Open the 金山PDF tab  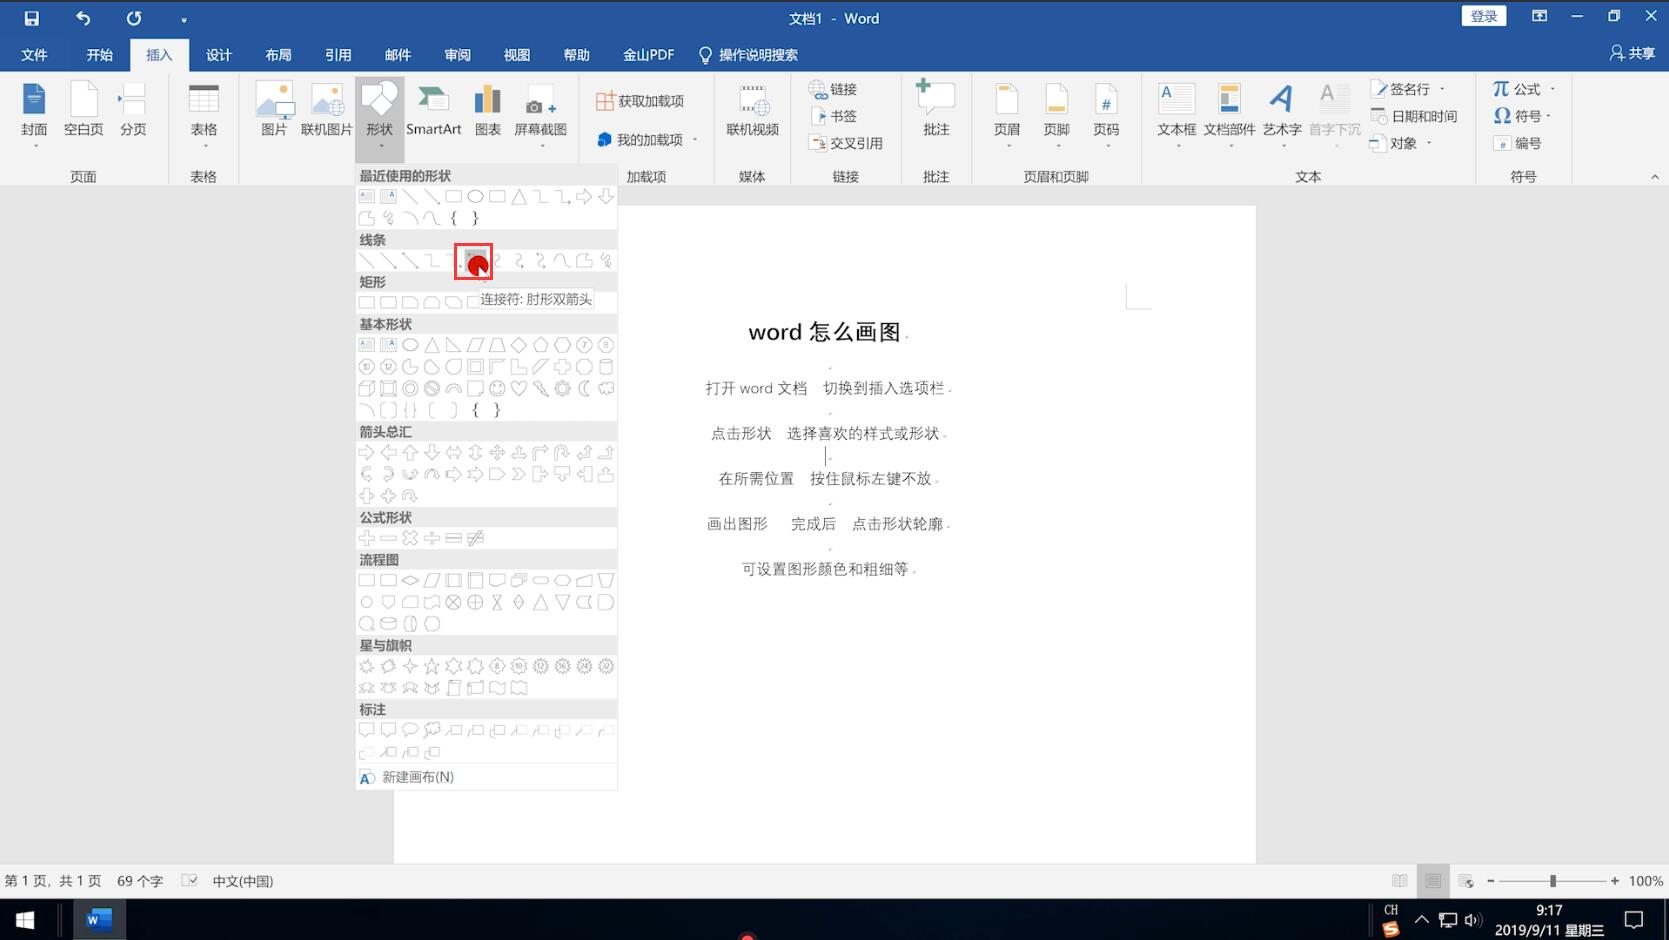[648, 55]
